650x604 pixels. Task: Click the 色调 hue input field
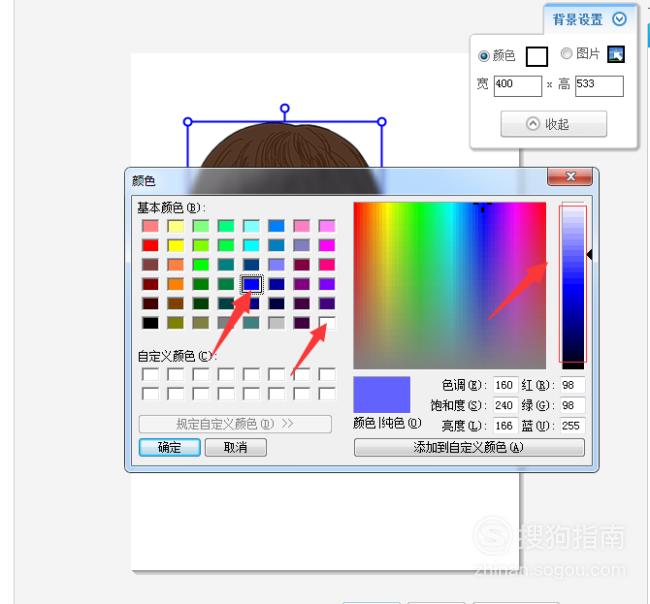(505, 385)
